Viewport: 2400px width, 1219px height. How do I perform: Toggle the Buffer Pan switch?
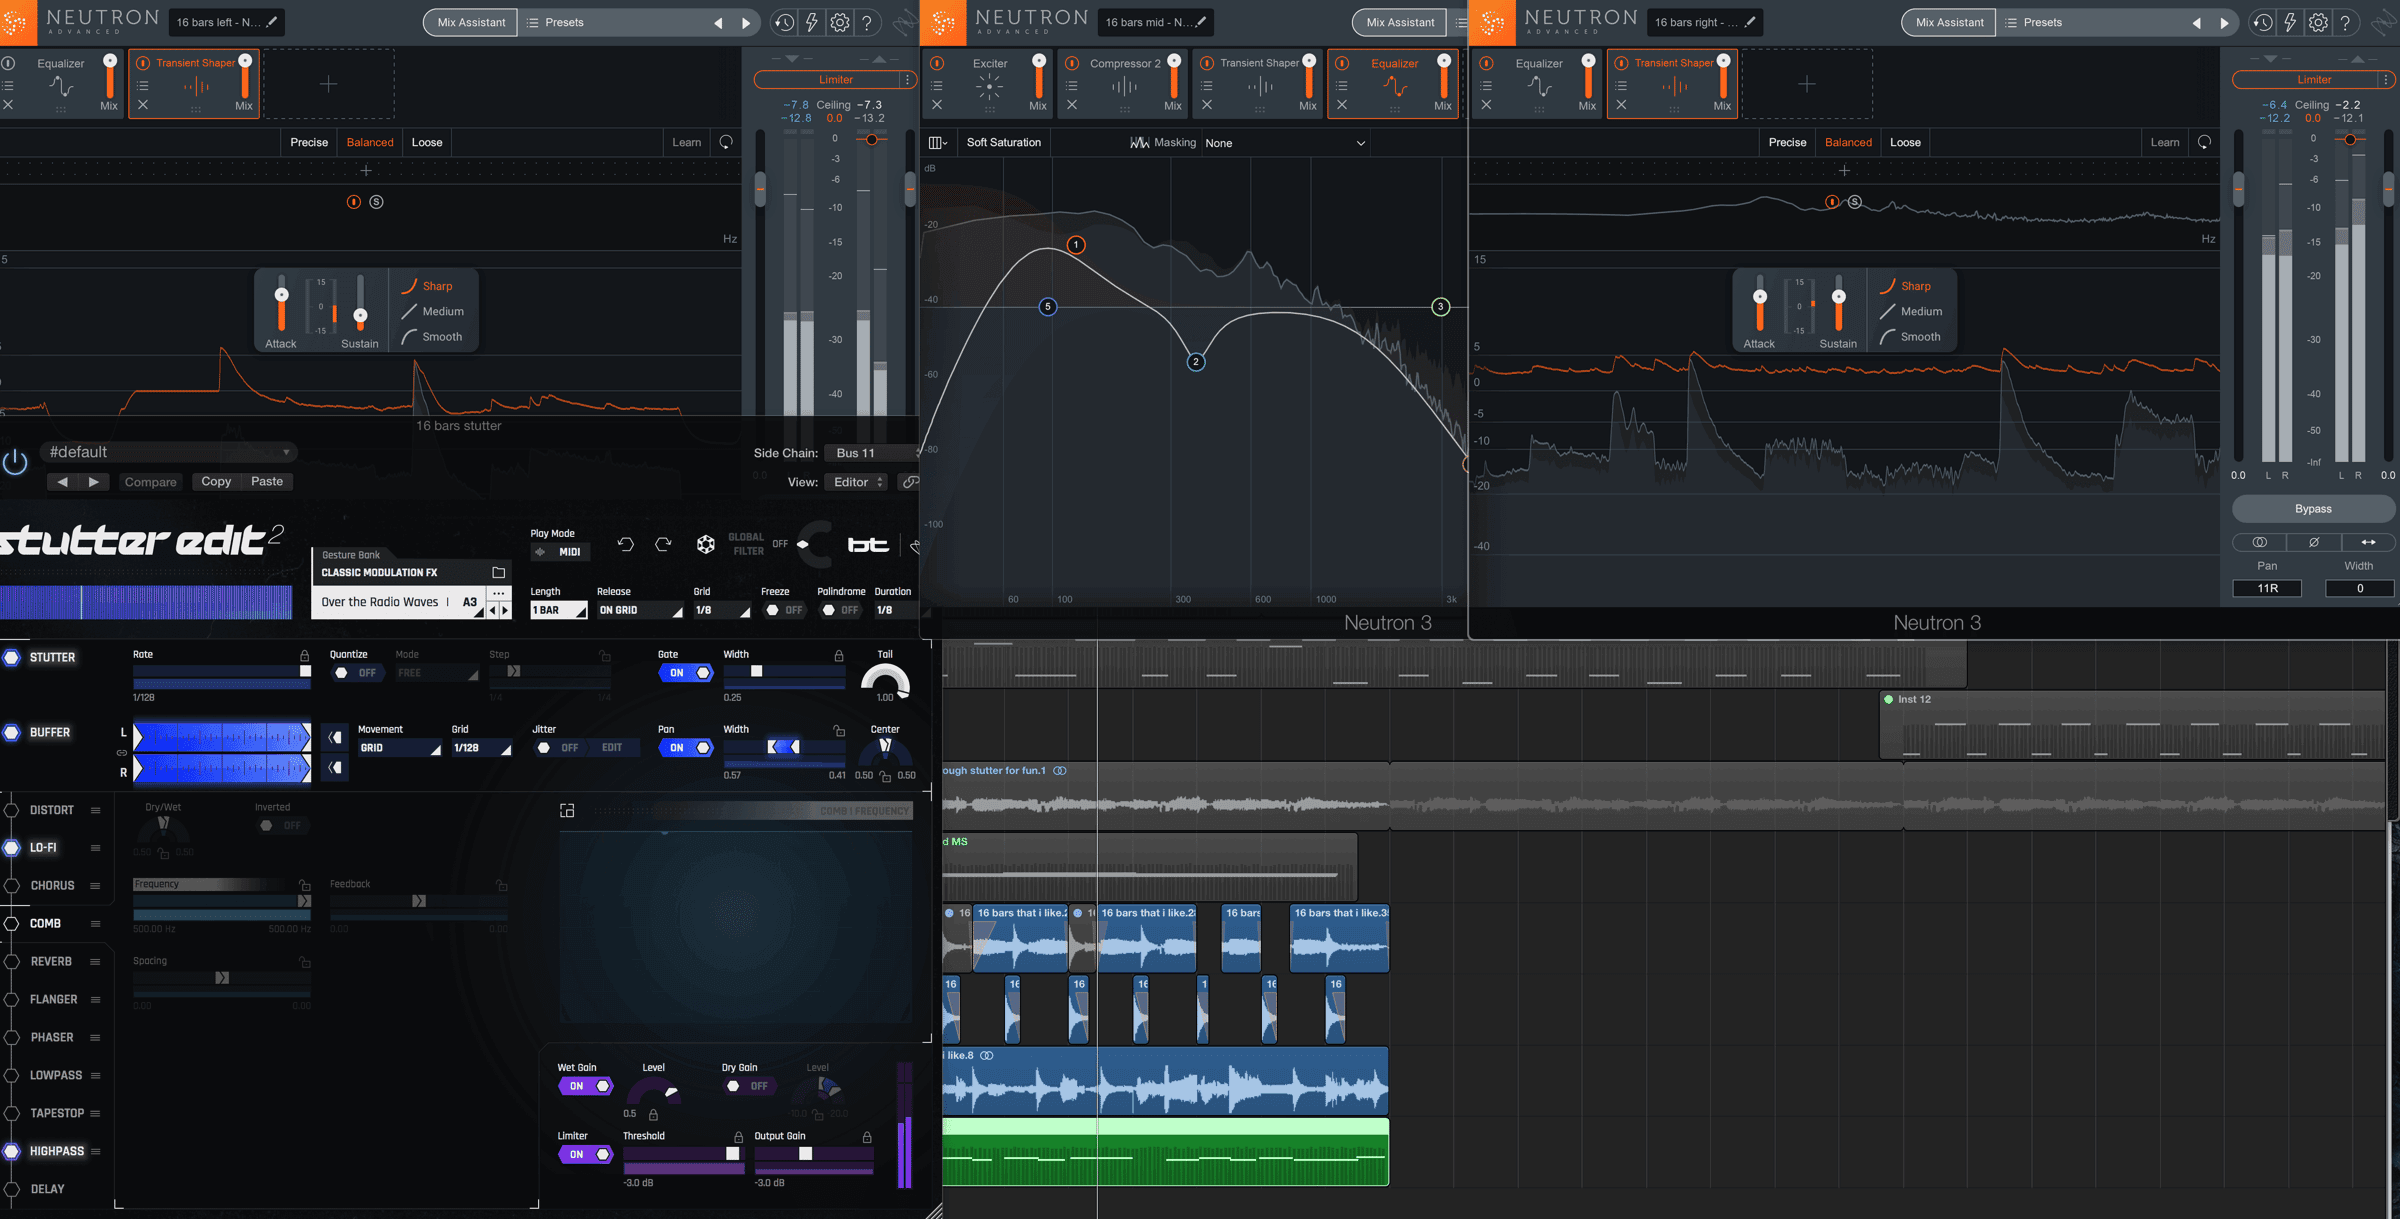[685, 748]
